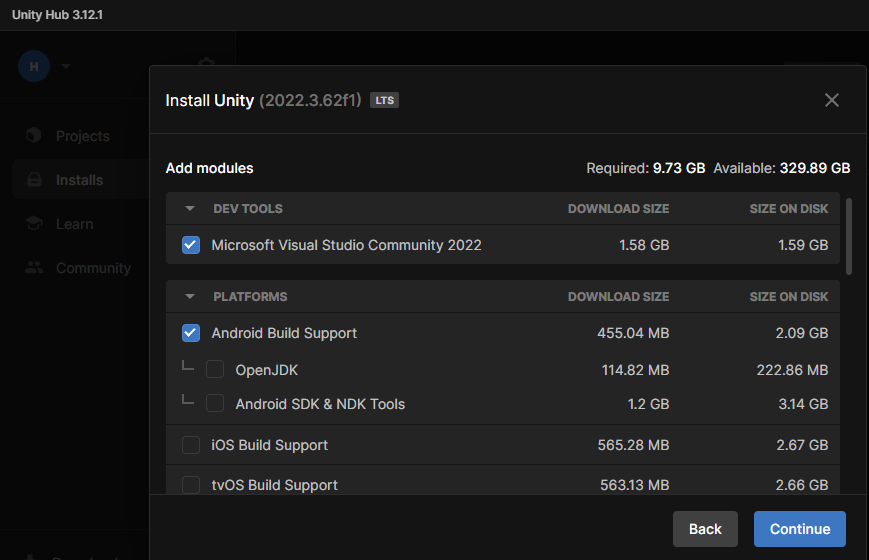Open the account dropdown arrow
869x560 pixels.
click(x=66, y=67)
